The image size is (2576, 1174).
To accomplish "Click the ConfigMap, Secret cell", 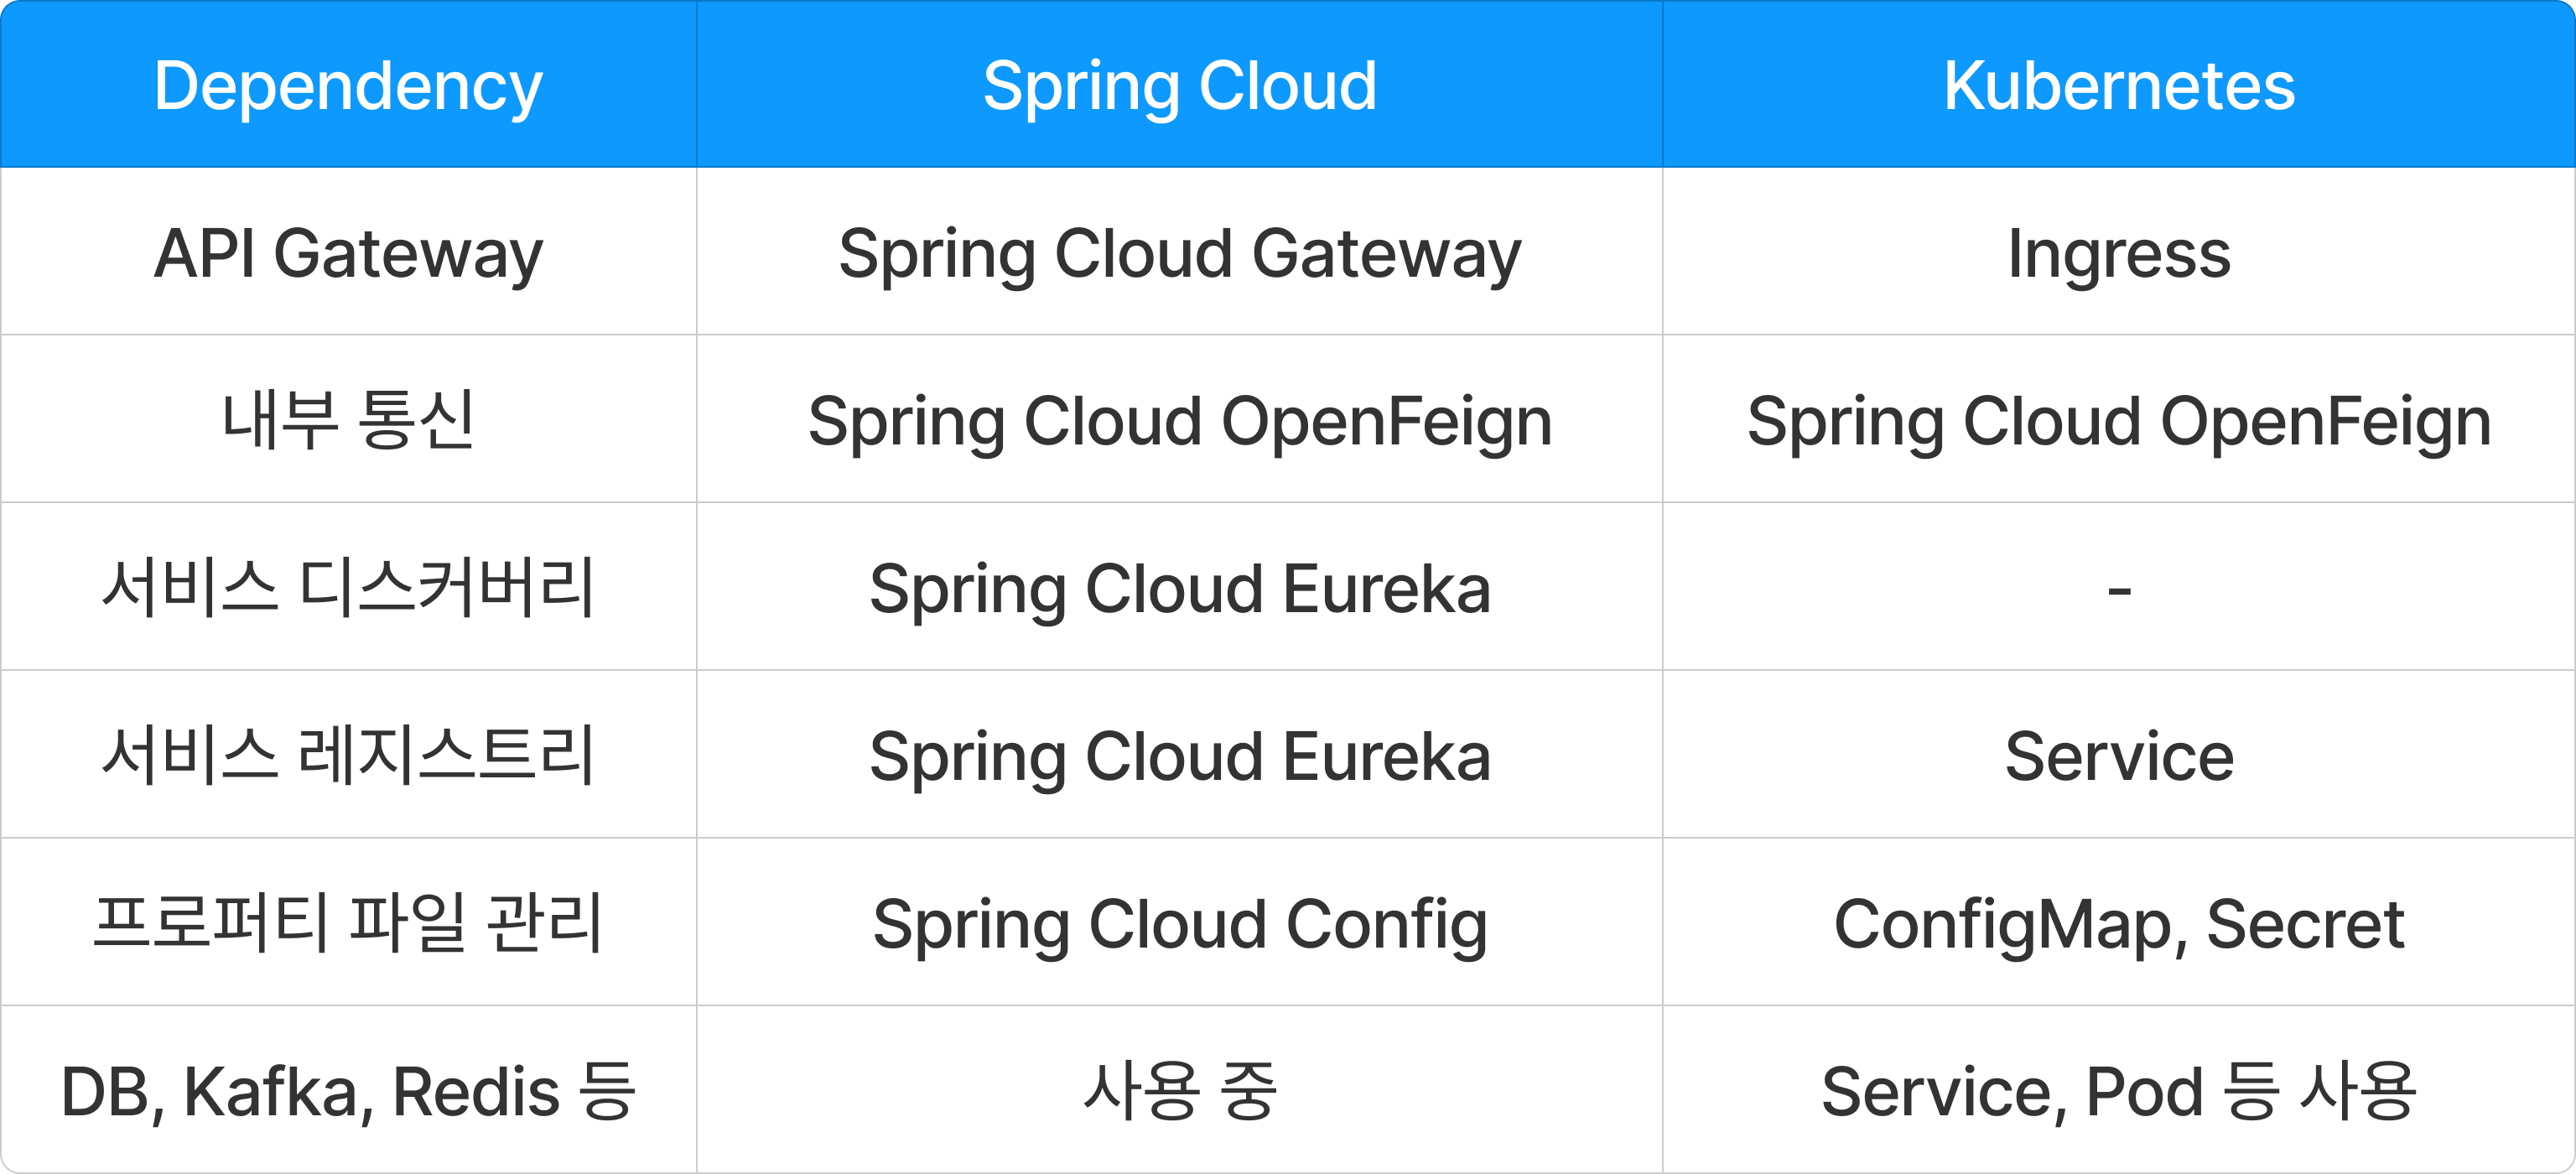I will 2118,923.
